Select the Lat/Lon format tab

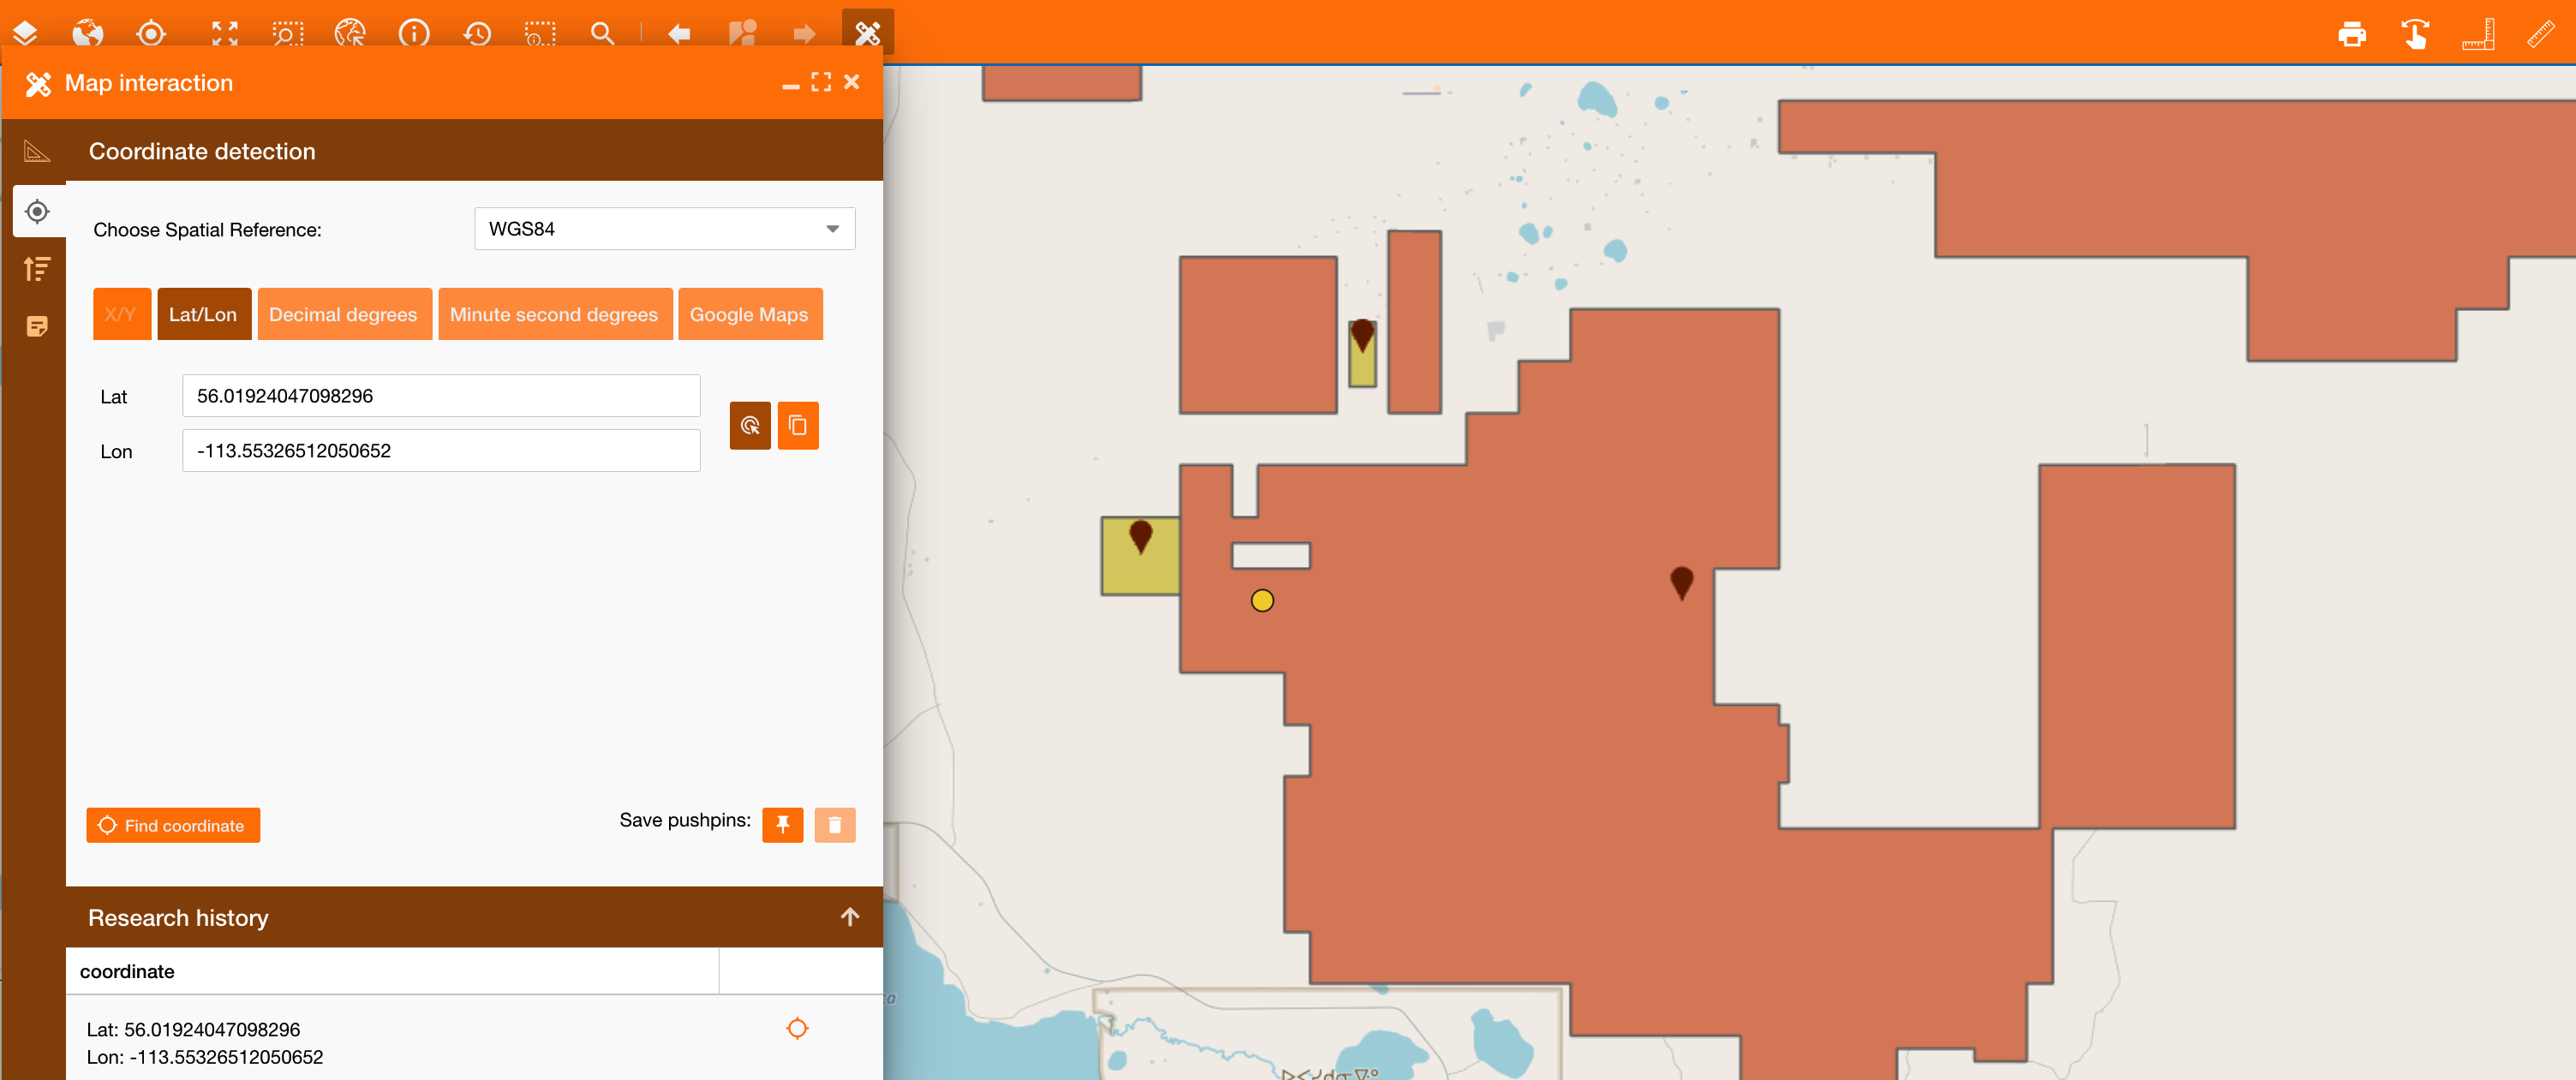[x=204, y=314]
